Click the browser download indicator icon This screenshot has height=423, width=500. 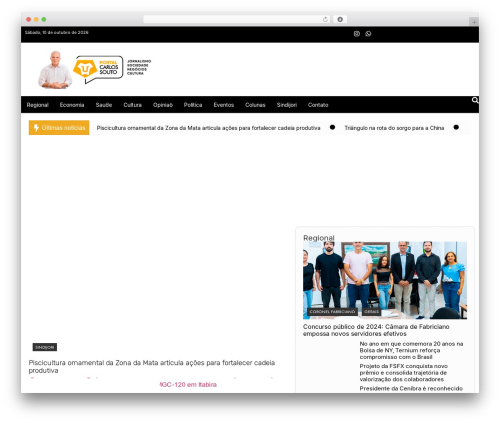(x=340, y=19)
